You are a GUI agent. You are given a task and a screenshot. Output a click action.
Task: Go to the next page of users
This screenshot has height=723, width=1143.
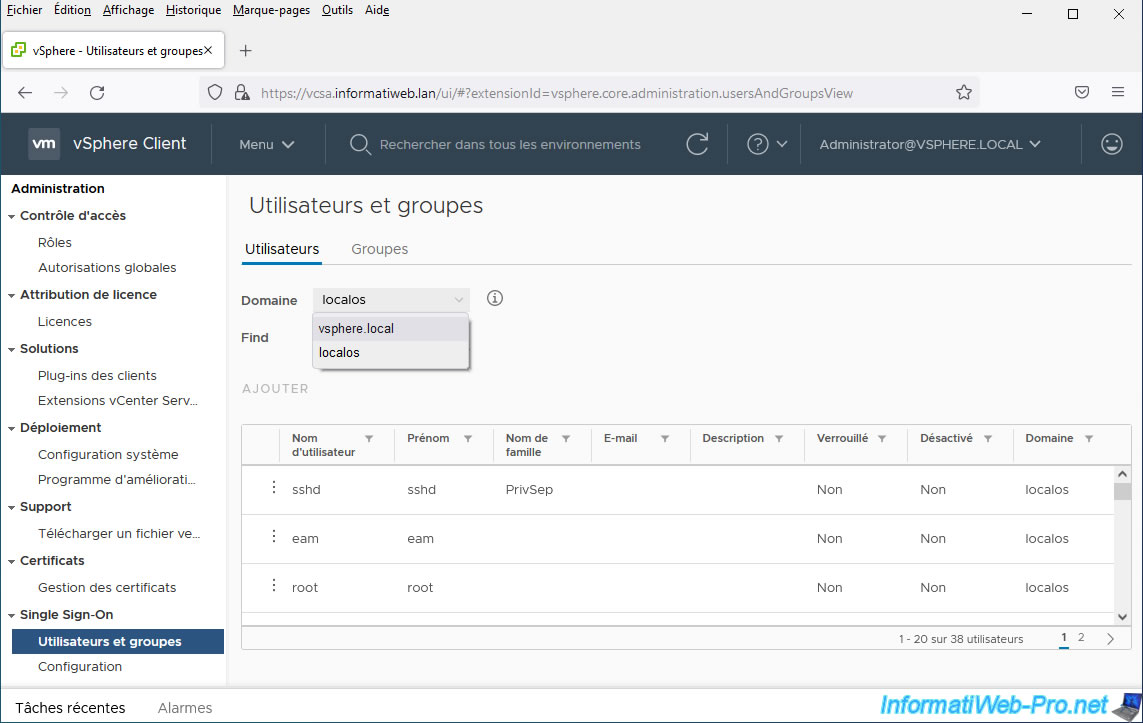coord(1110,638)
